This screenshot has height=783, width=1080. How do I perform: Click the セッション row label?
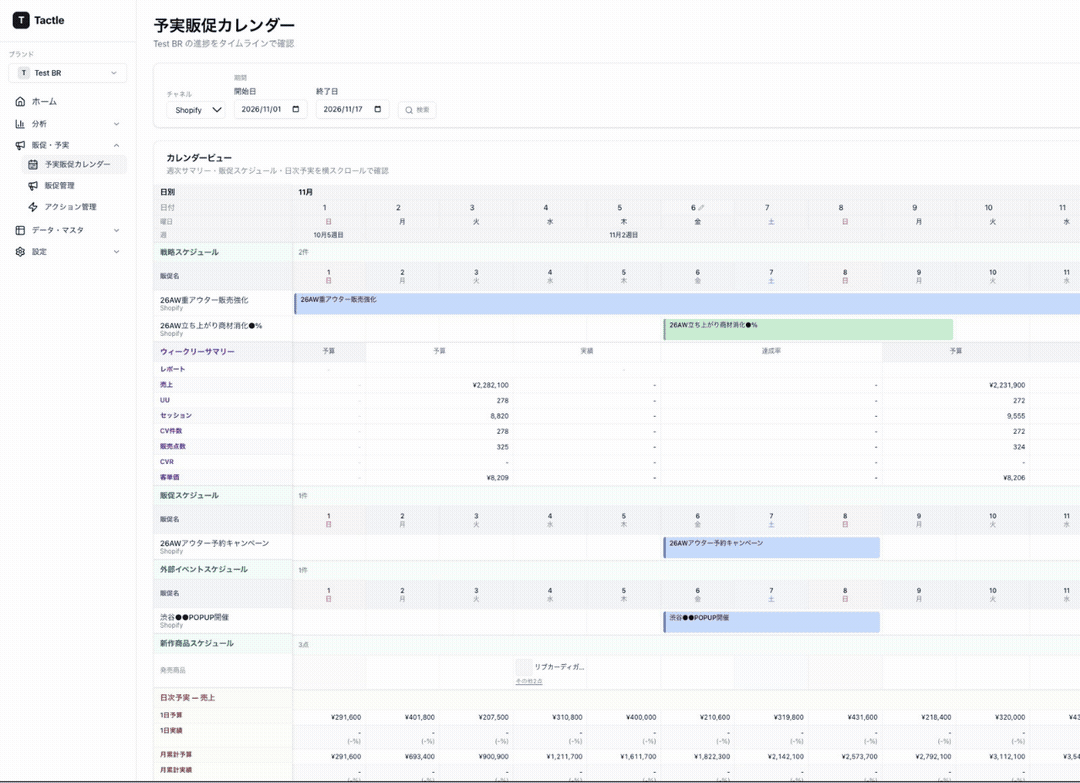coord(176,416)
